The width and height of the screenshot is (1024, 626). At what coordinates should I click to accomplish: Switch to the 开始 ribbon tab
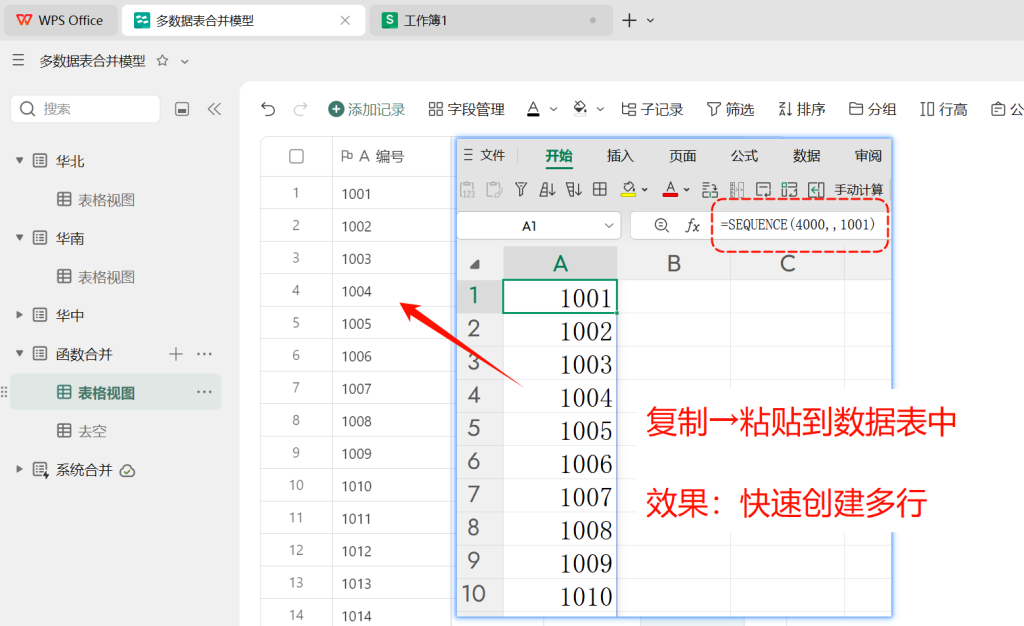click(559, 155)
